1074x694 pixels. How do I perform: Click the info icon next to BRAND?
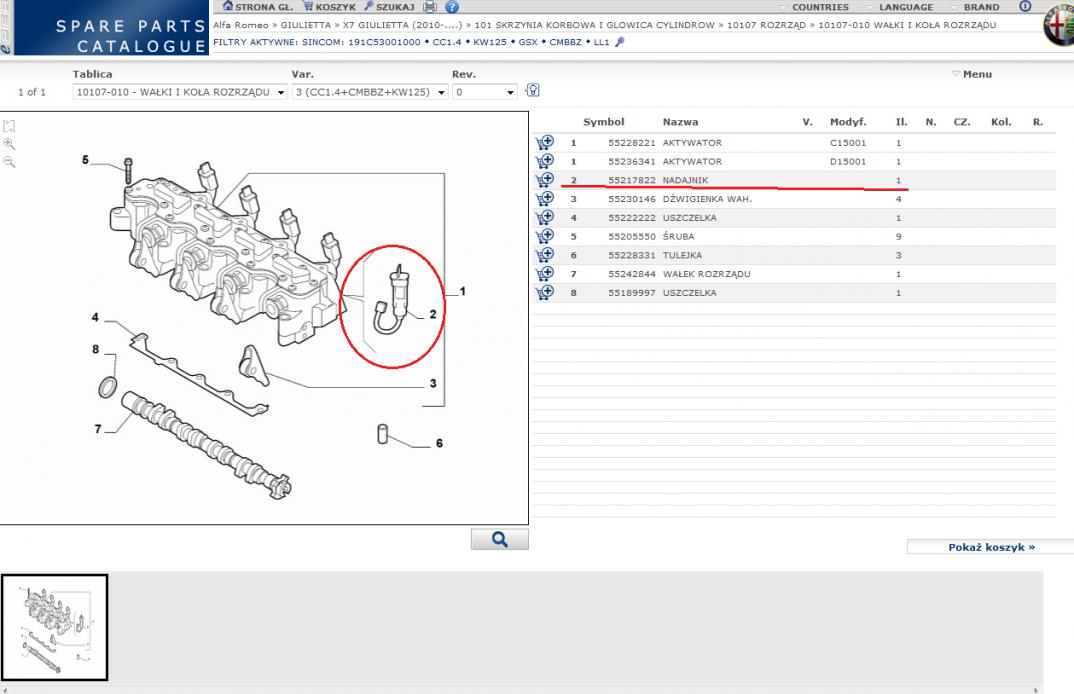point(1025,6)
